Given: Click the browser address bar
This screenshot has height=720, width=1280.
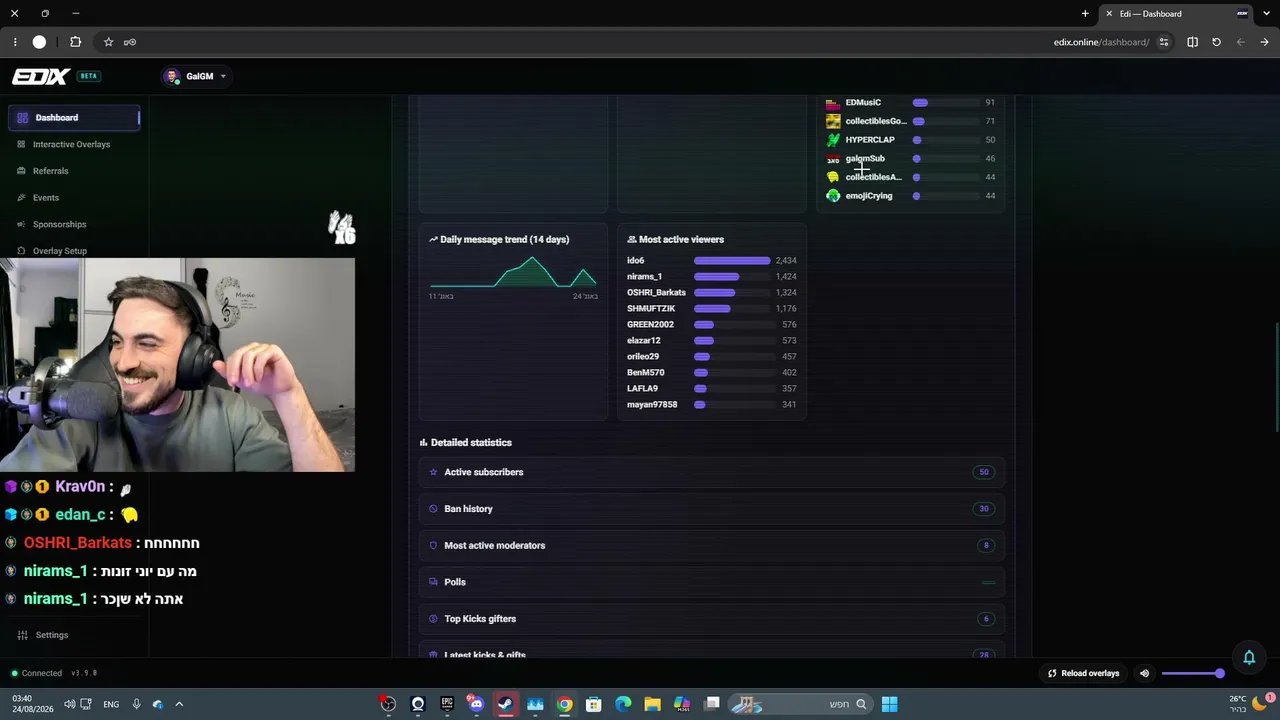Looking at the screenshot, I should 1102,42.
